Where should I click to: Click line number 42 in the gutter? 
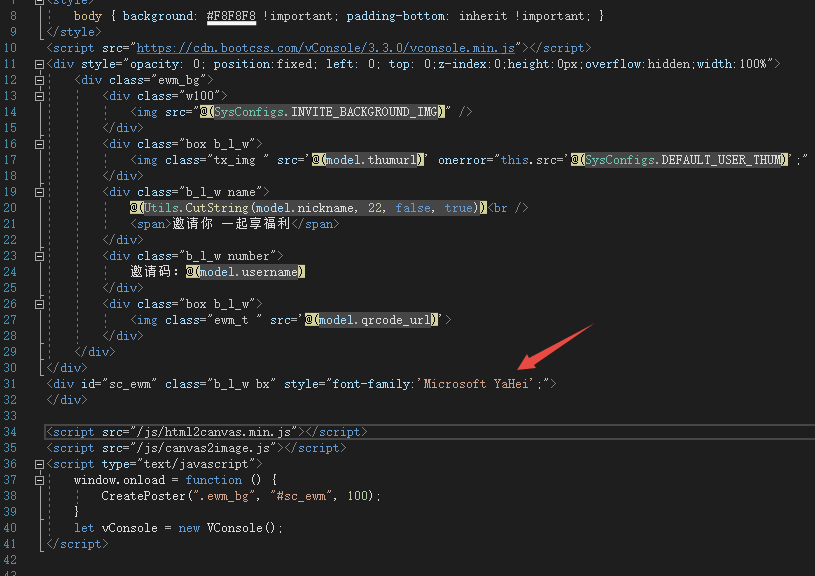[10, 560]
